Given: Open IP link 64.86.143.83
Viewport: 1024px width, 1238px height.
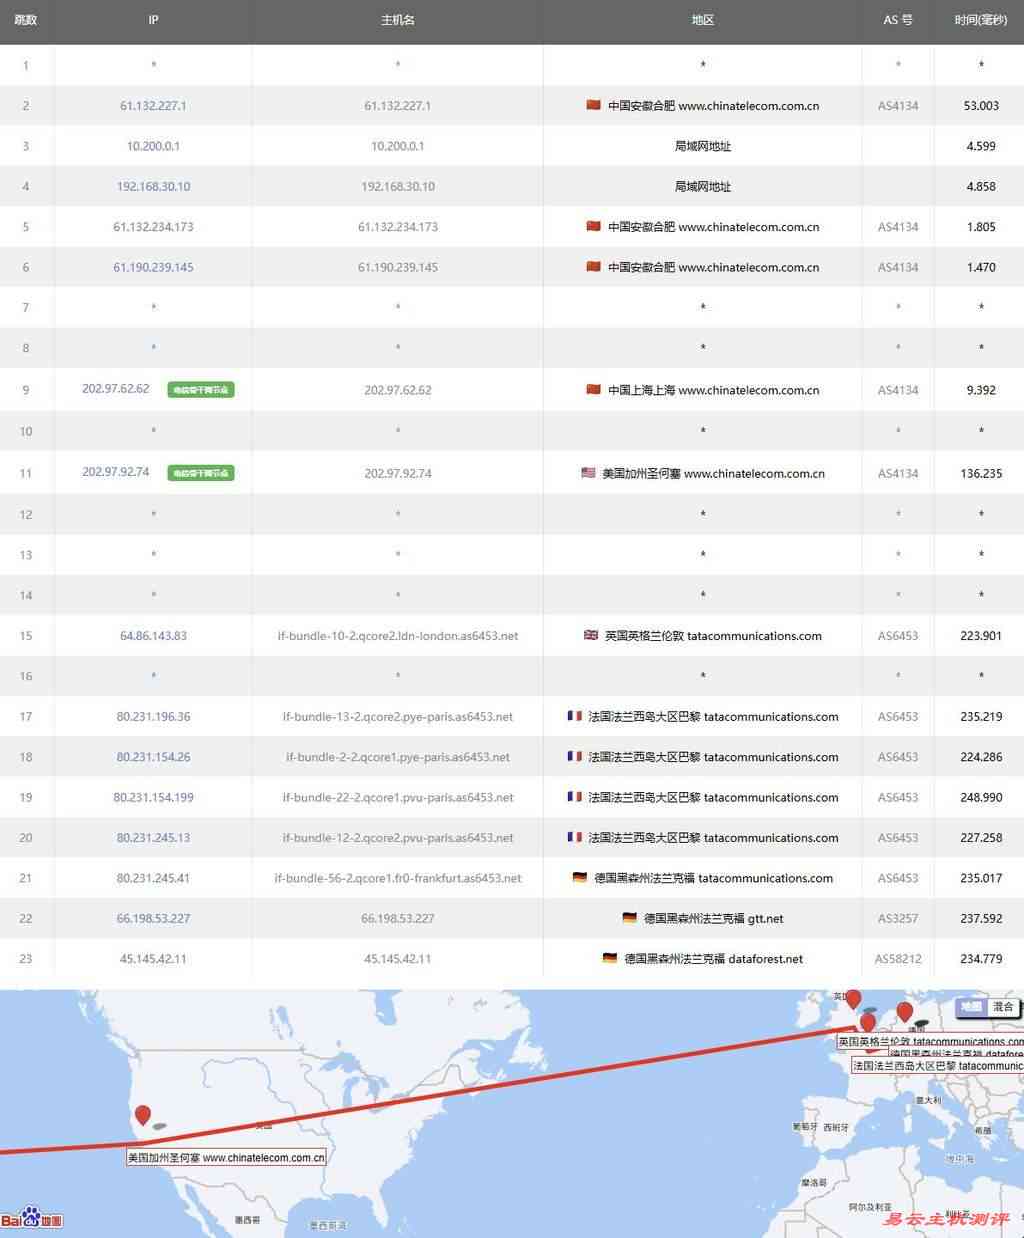Looking at the screenshot, I should point(153,636).
